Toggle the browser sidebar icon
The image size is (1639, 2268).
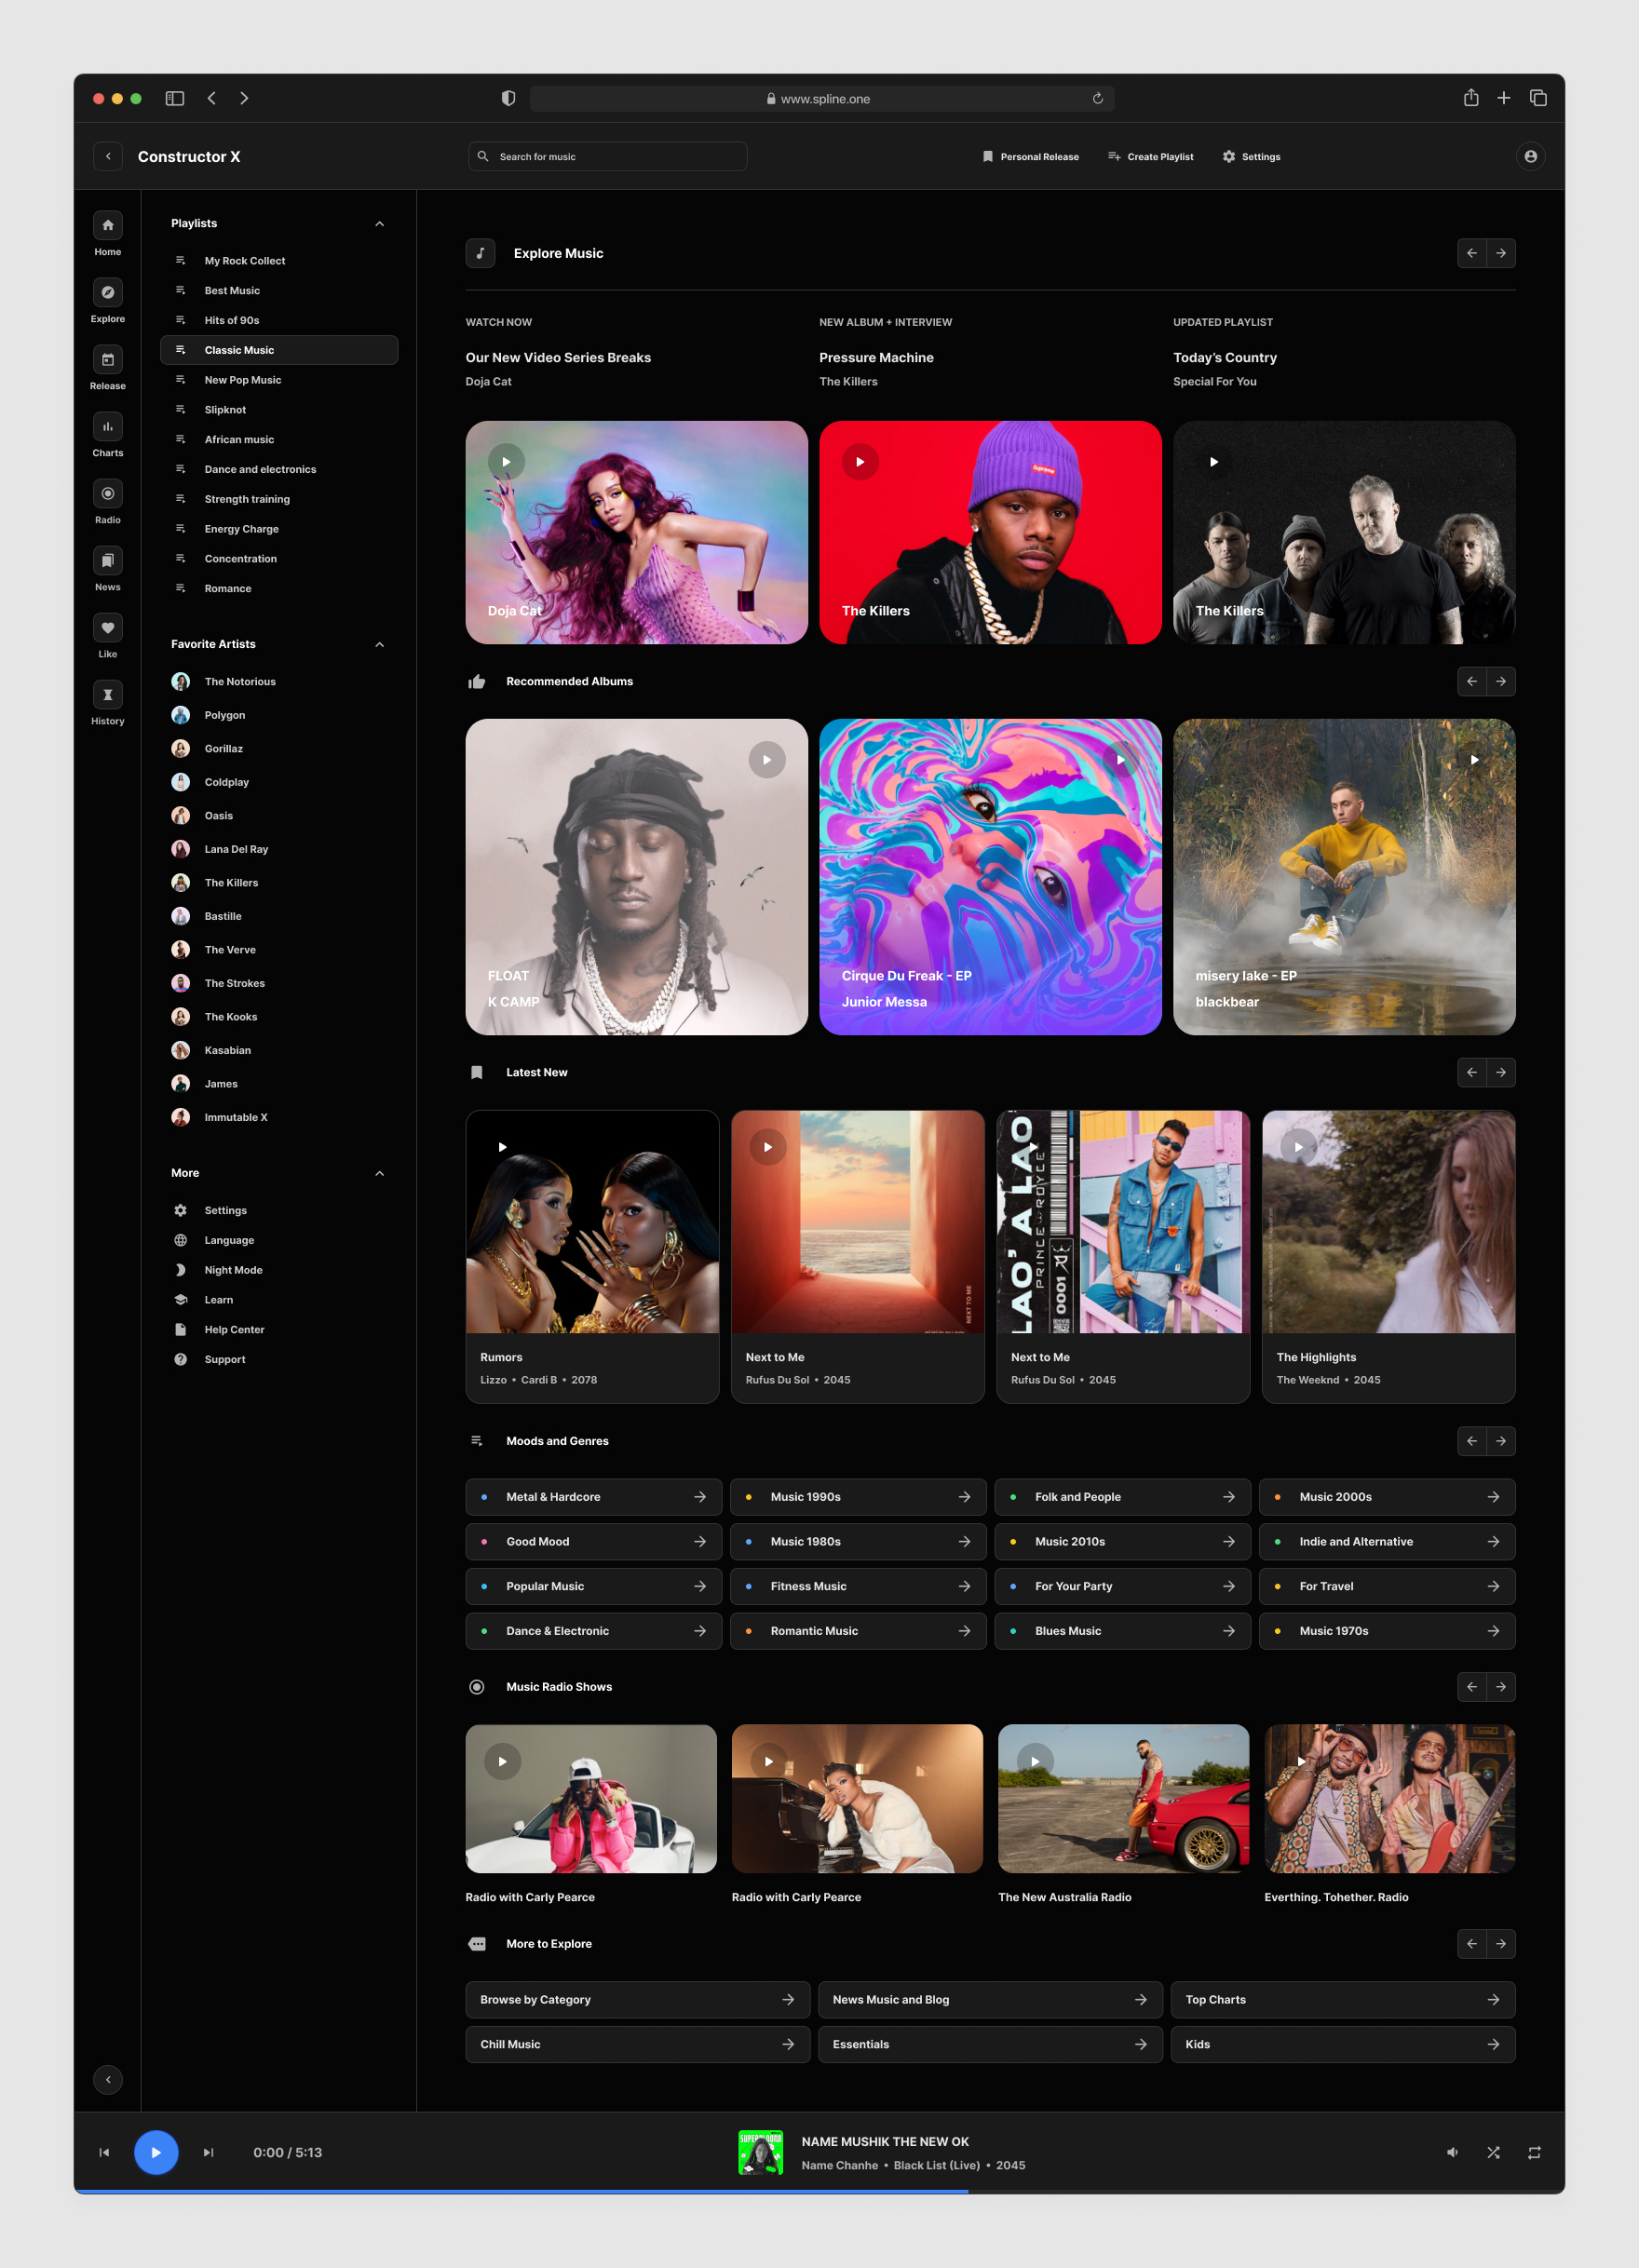pos(175,98)
